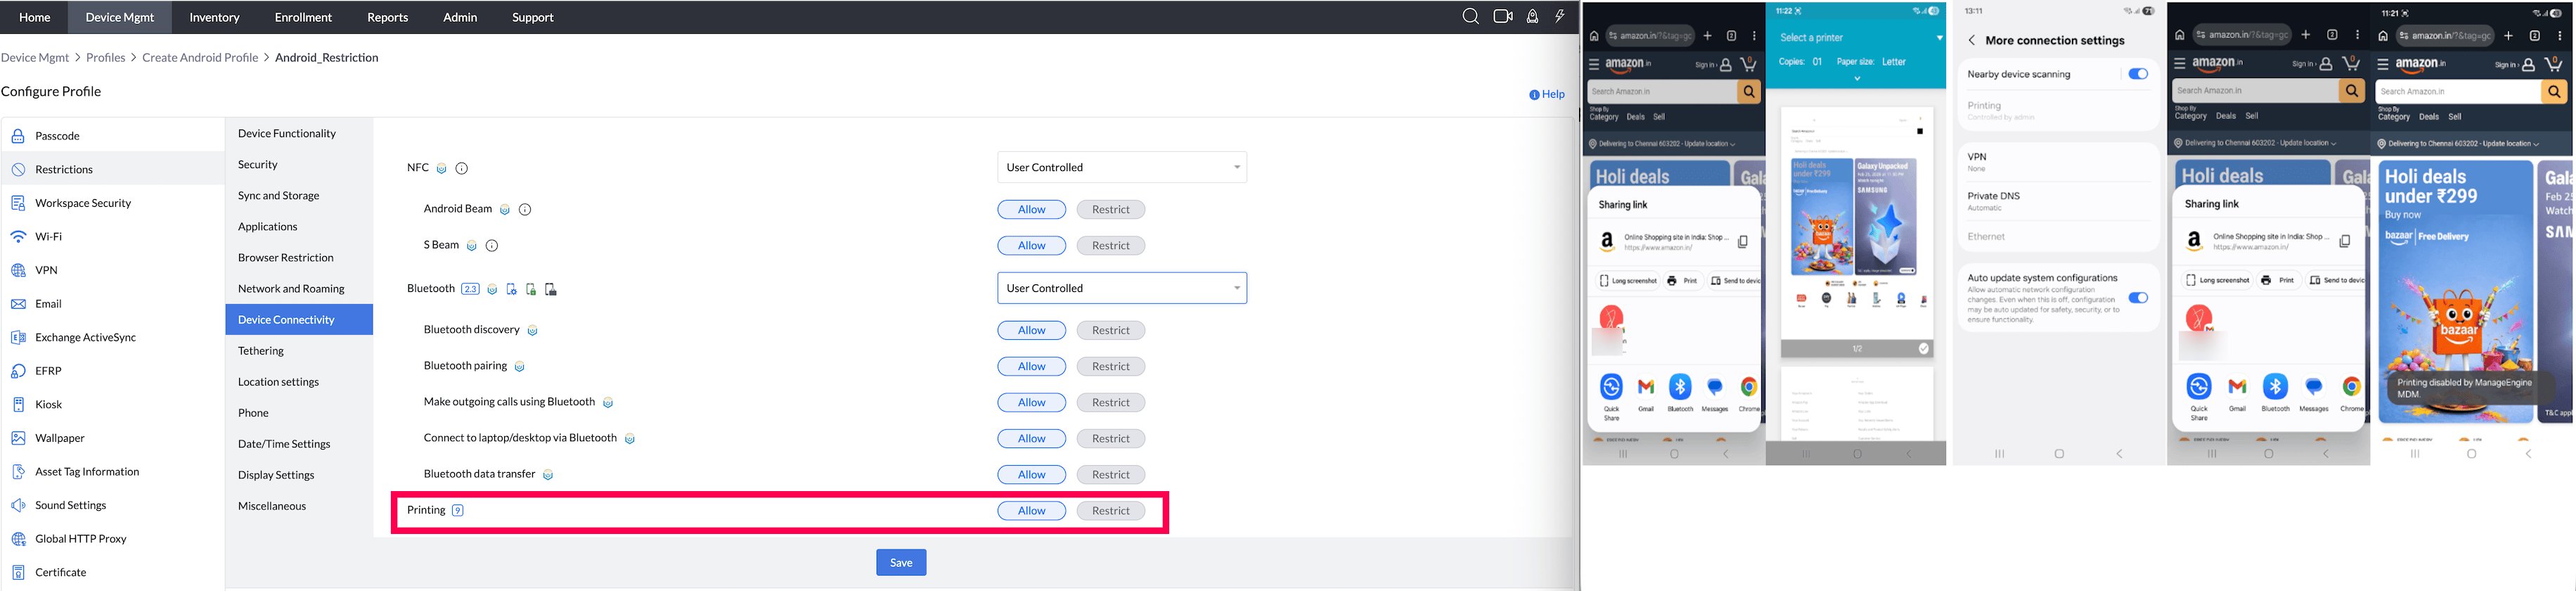Image resolution: width=2576 pixels, height=591 pixels.
Task: Select Restrict for Bluetooth data transfer
Action: pos(1111,475)
